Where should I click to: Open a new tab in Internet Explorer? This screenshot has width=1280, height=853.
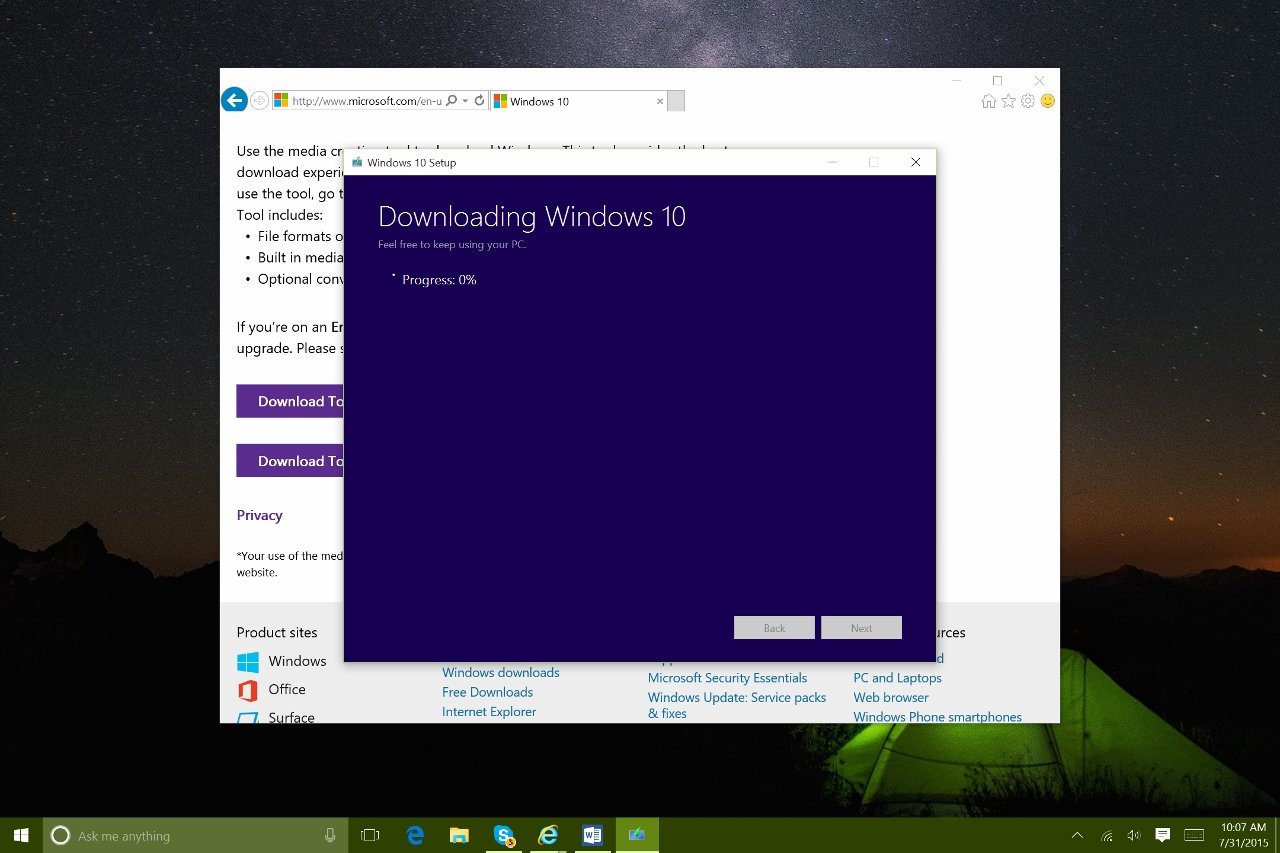676,101
